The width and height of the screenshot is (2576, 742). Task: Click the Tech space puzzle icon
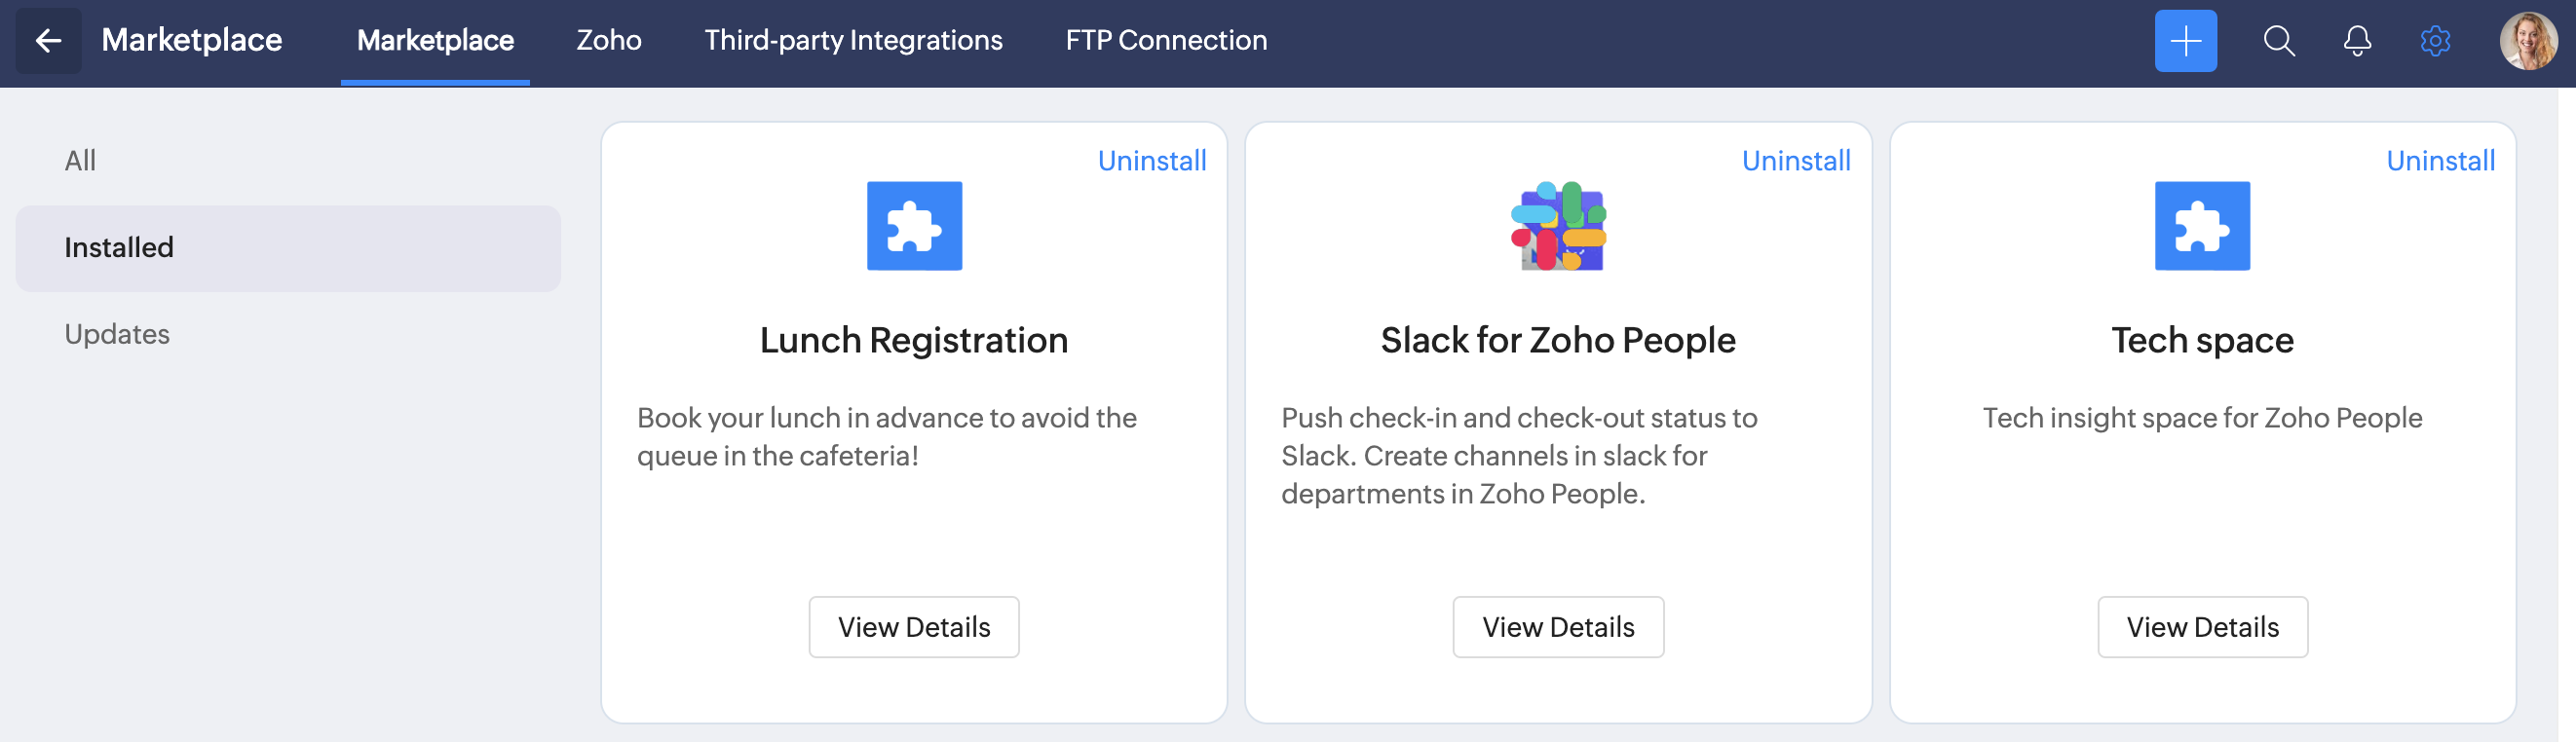pyautogui.click(x=2202, y=226)
